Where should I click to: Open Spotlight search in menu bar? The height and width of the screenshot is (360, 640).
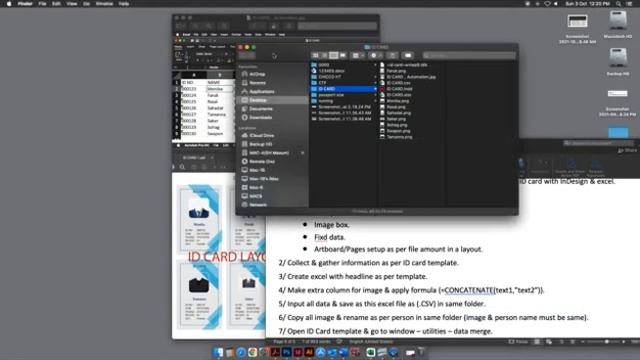[x=618, y=4]
